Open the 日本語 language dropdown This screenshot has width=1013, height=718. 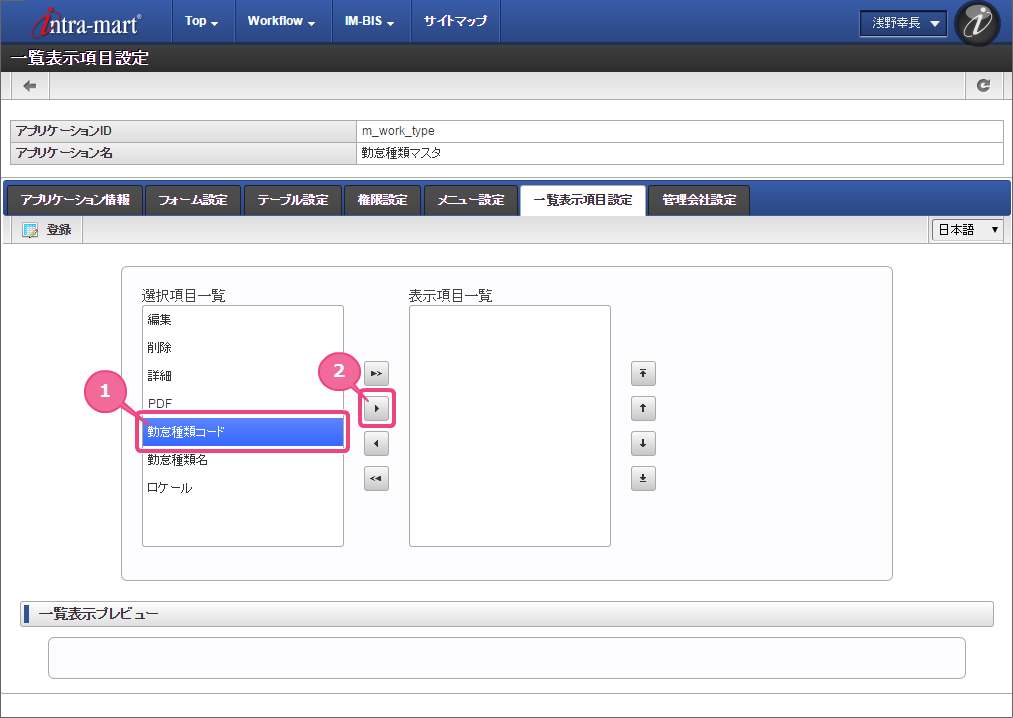[967, 230]
